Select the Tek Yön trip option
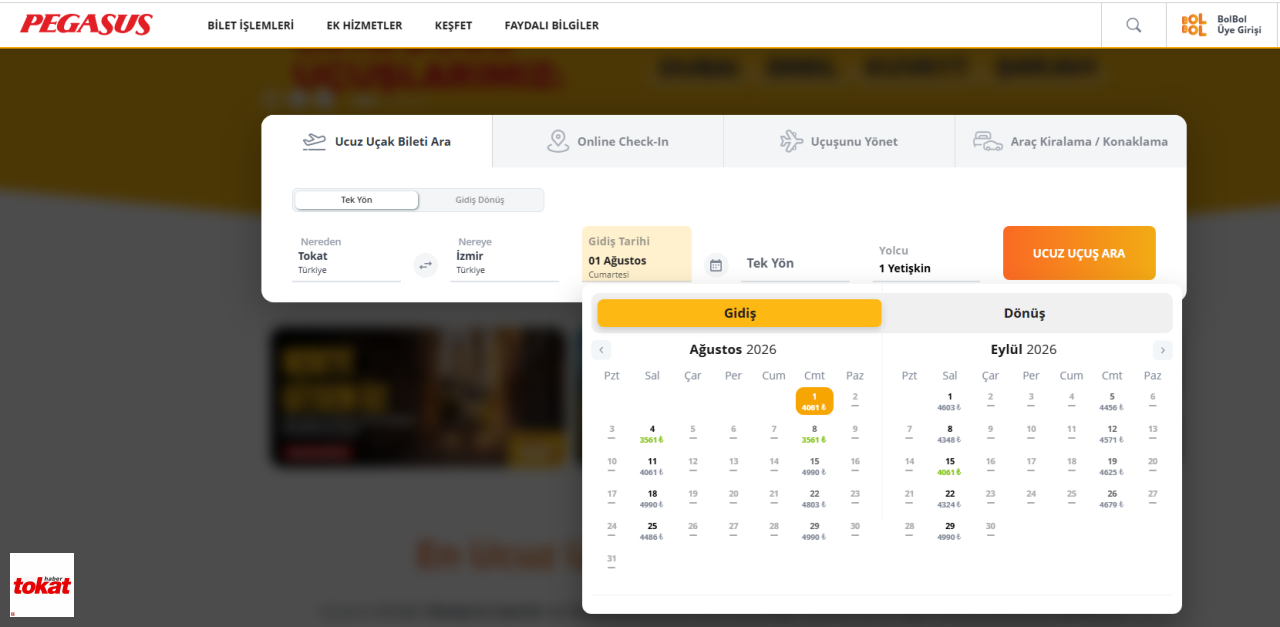 (356, 200)
